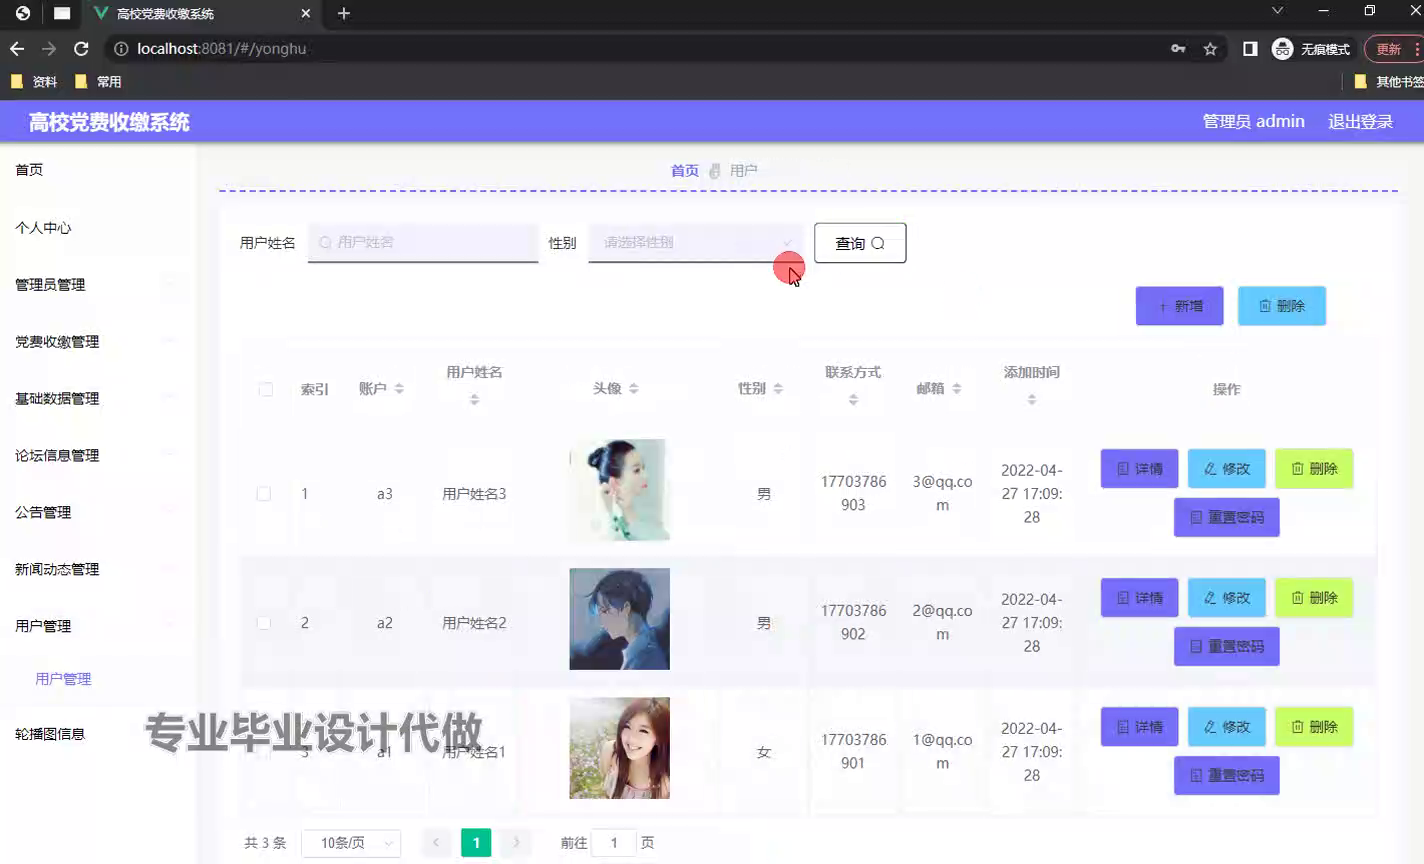This screenshot has width=1424, height=864.
Task: Click the previous page arrow in pagination
Action: pyautogui.click(x=436, y=843)
